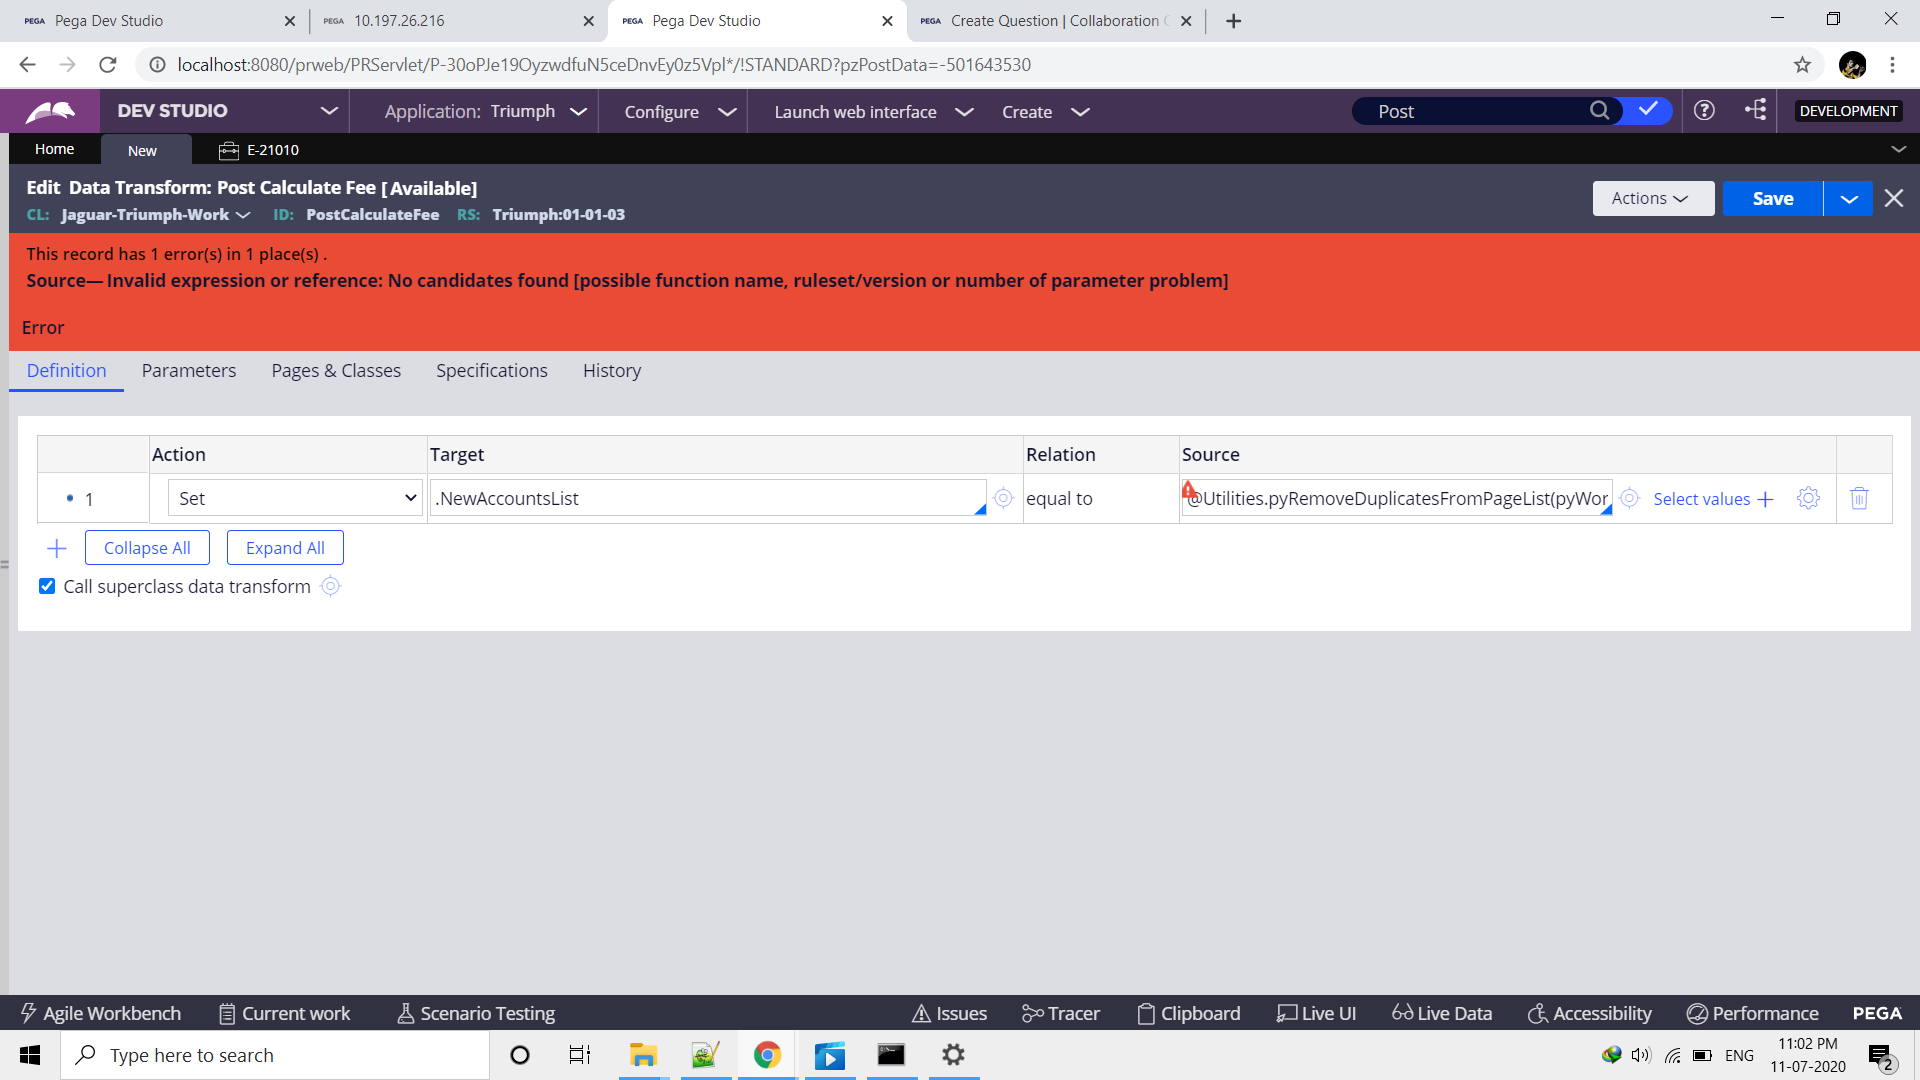Click the Select values link
The image size is (1920, 1080).
tap(1702, 498)
